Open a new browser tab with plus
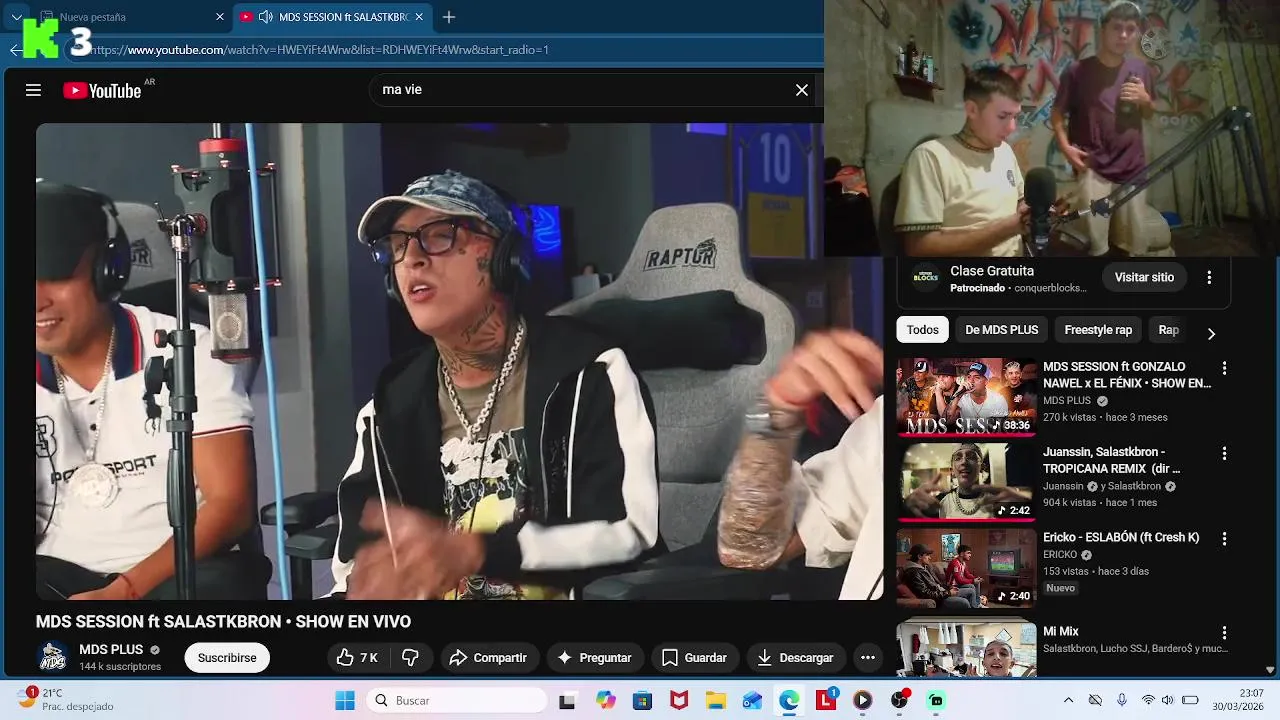This screenshot has width=1280, height=720. (x=449, y=17)
